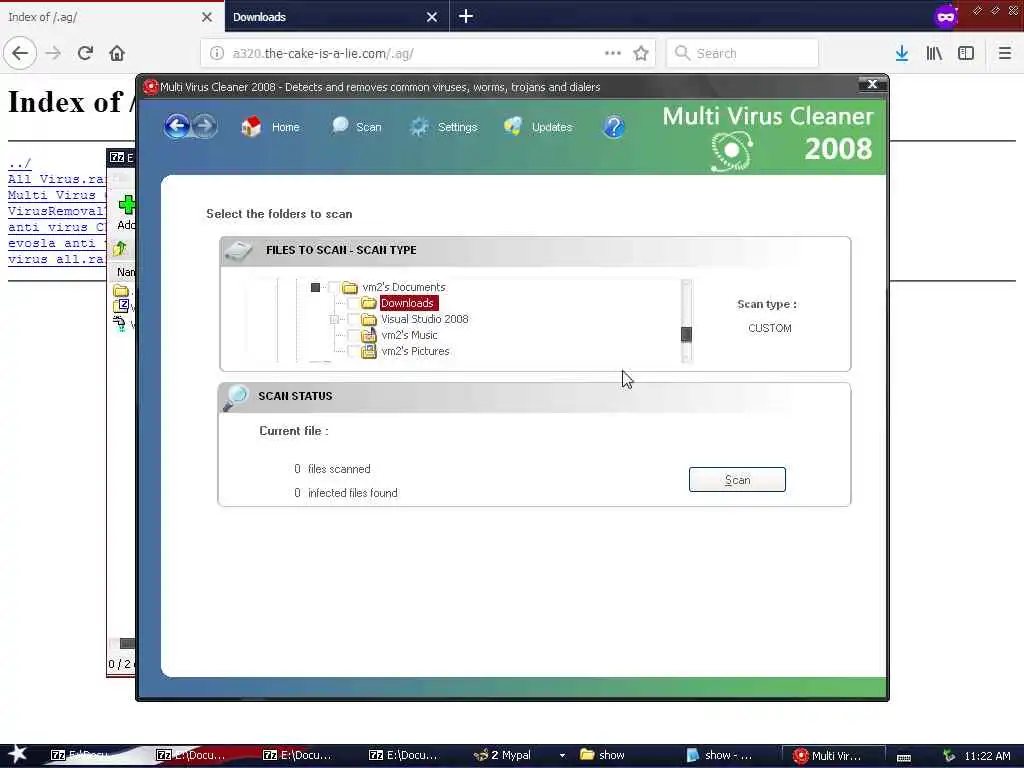Open the Scan menu item in the cleaner toolbar
This screenshot has height=768, width=1024.
[x=357, y=127]
